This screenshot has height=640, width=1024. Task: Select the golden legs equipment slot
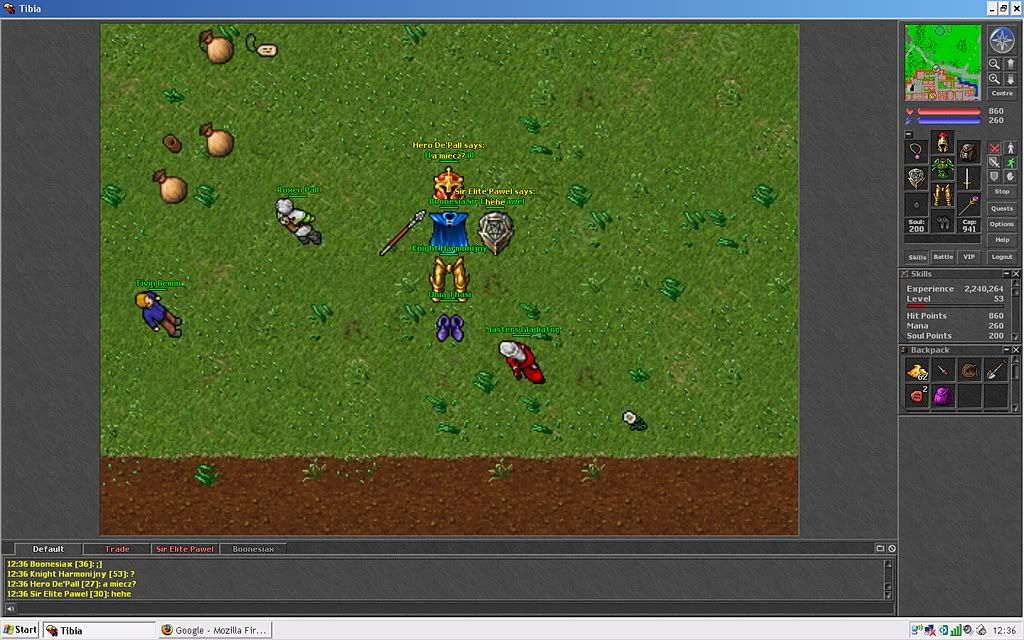[x=942, y=194]
